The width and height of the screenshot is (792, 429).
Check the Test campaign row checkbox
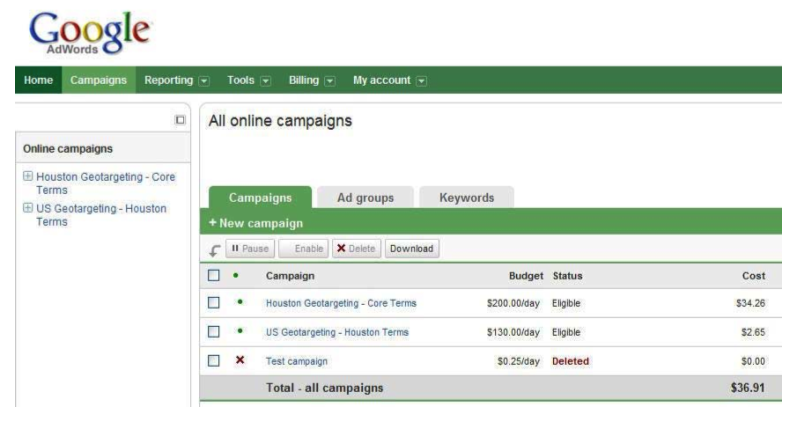point(214,361)
